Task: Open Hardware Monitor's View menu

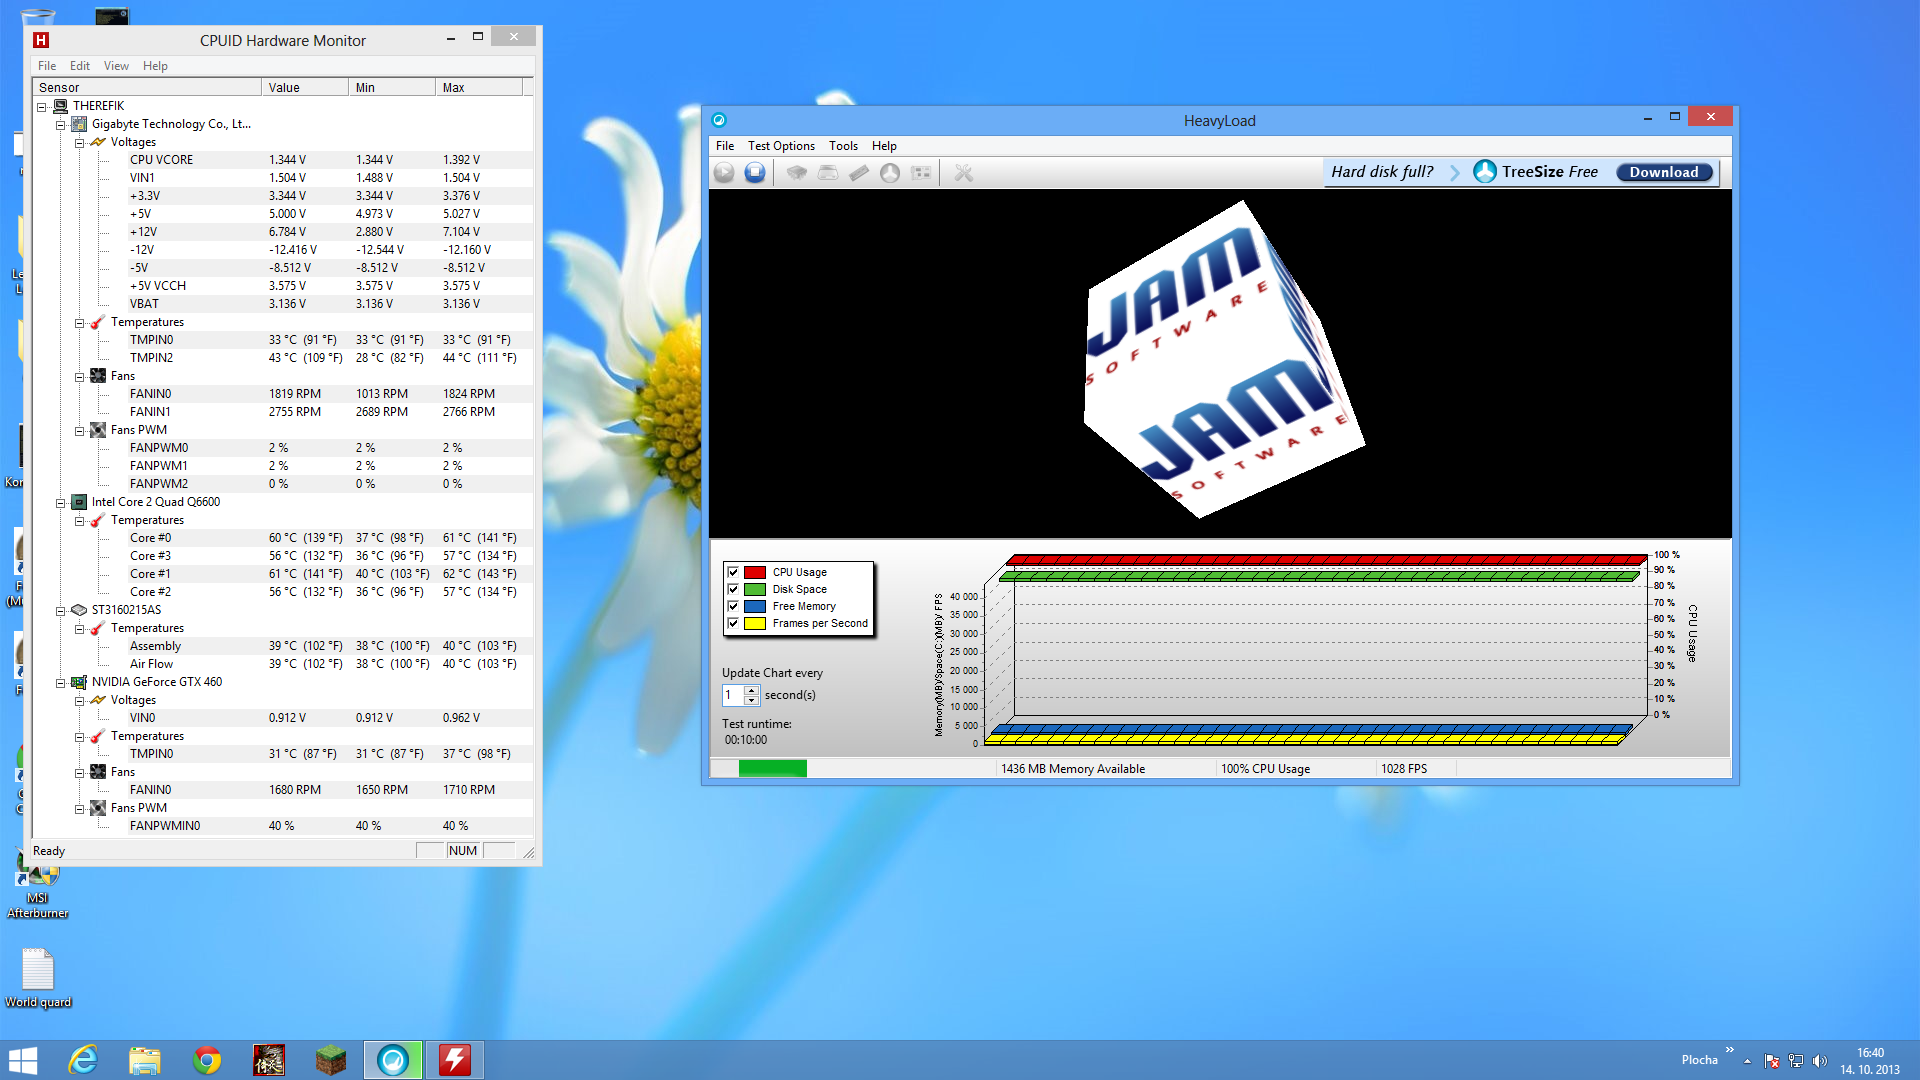Action: [x=116, y=66]
